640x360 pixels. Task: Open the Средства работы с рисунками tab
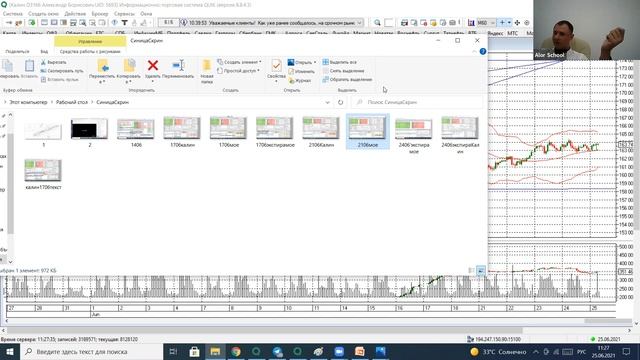pos(90,51)
